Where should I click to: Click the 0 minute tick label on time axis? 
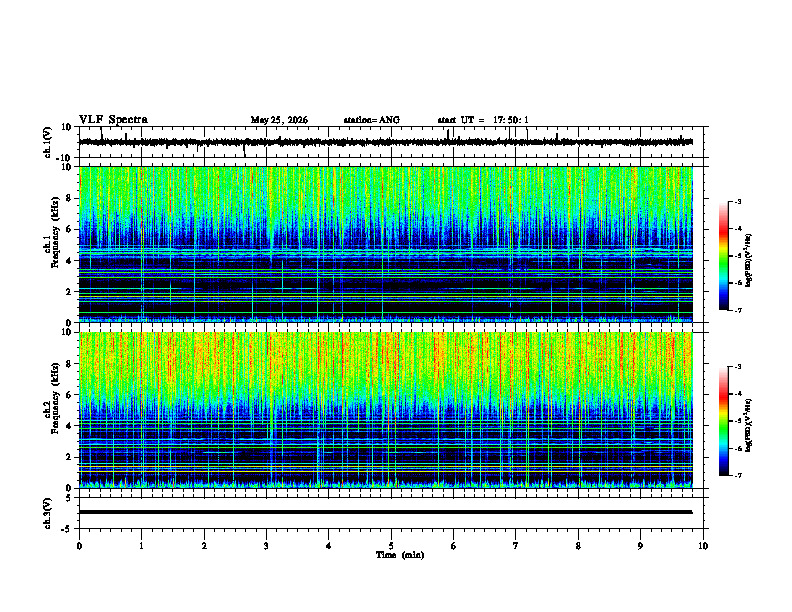[79, 546]
